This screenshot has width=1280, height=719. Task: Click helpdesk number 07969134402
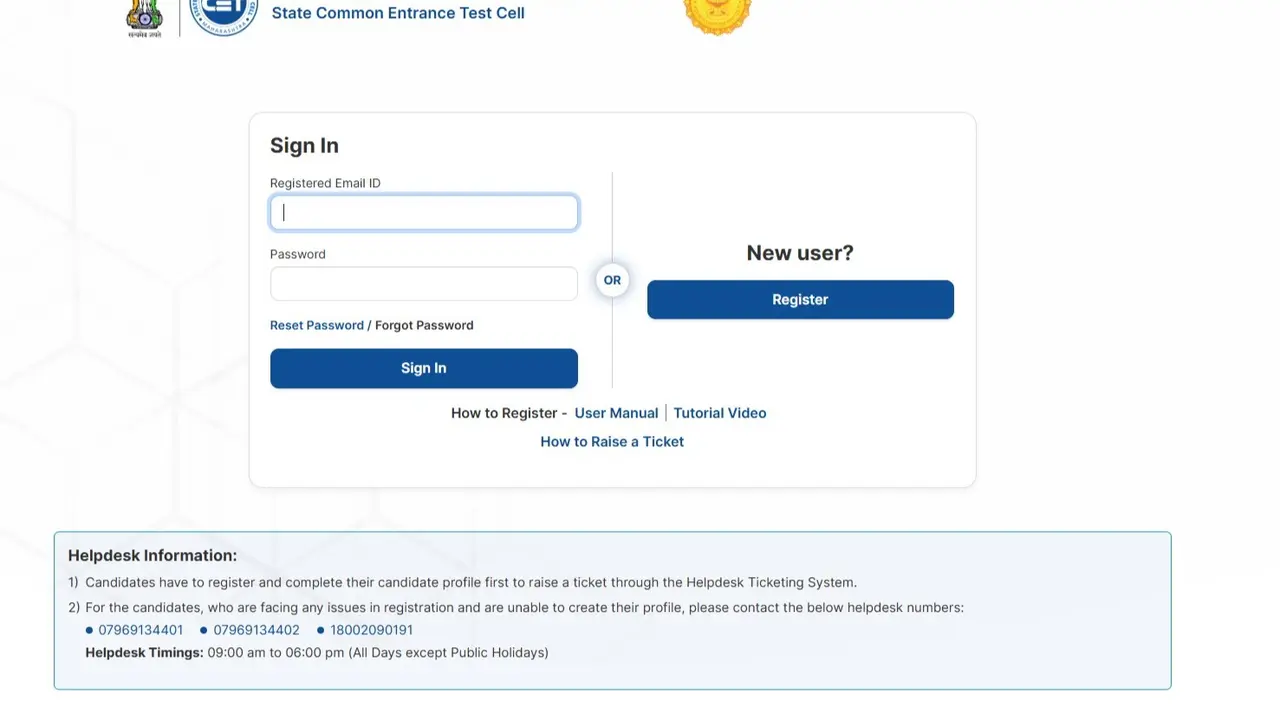point(256,630)
